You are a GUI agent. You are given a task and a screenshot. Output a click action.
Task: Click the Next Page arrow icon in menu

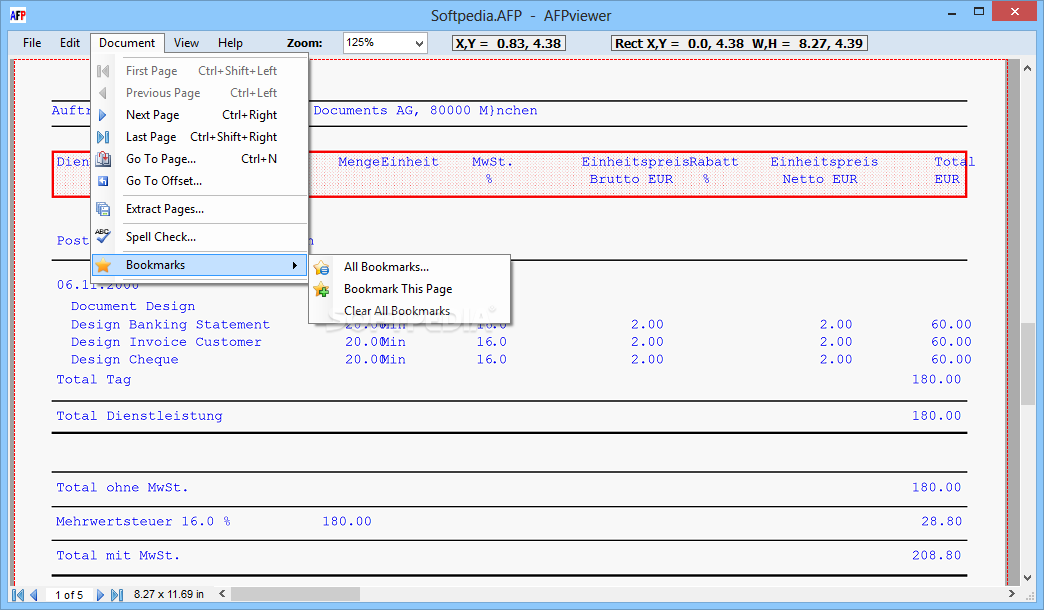103,115
